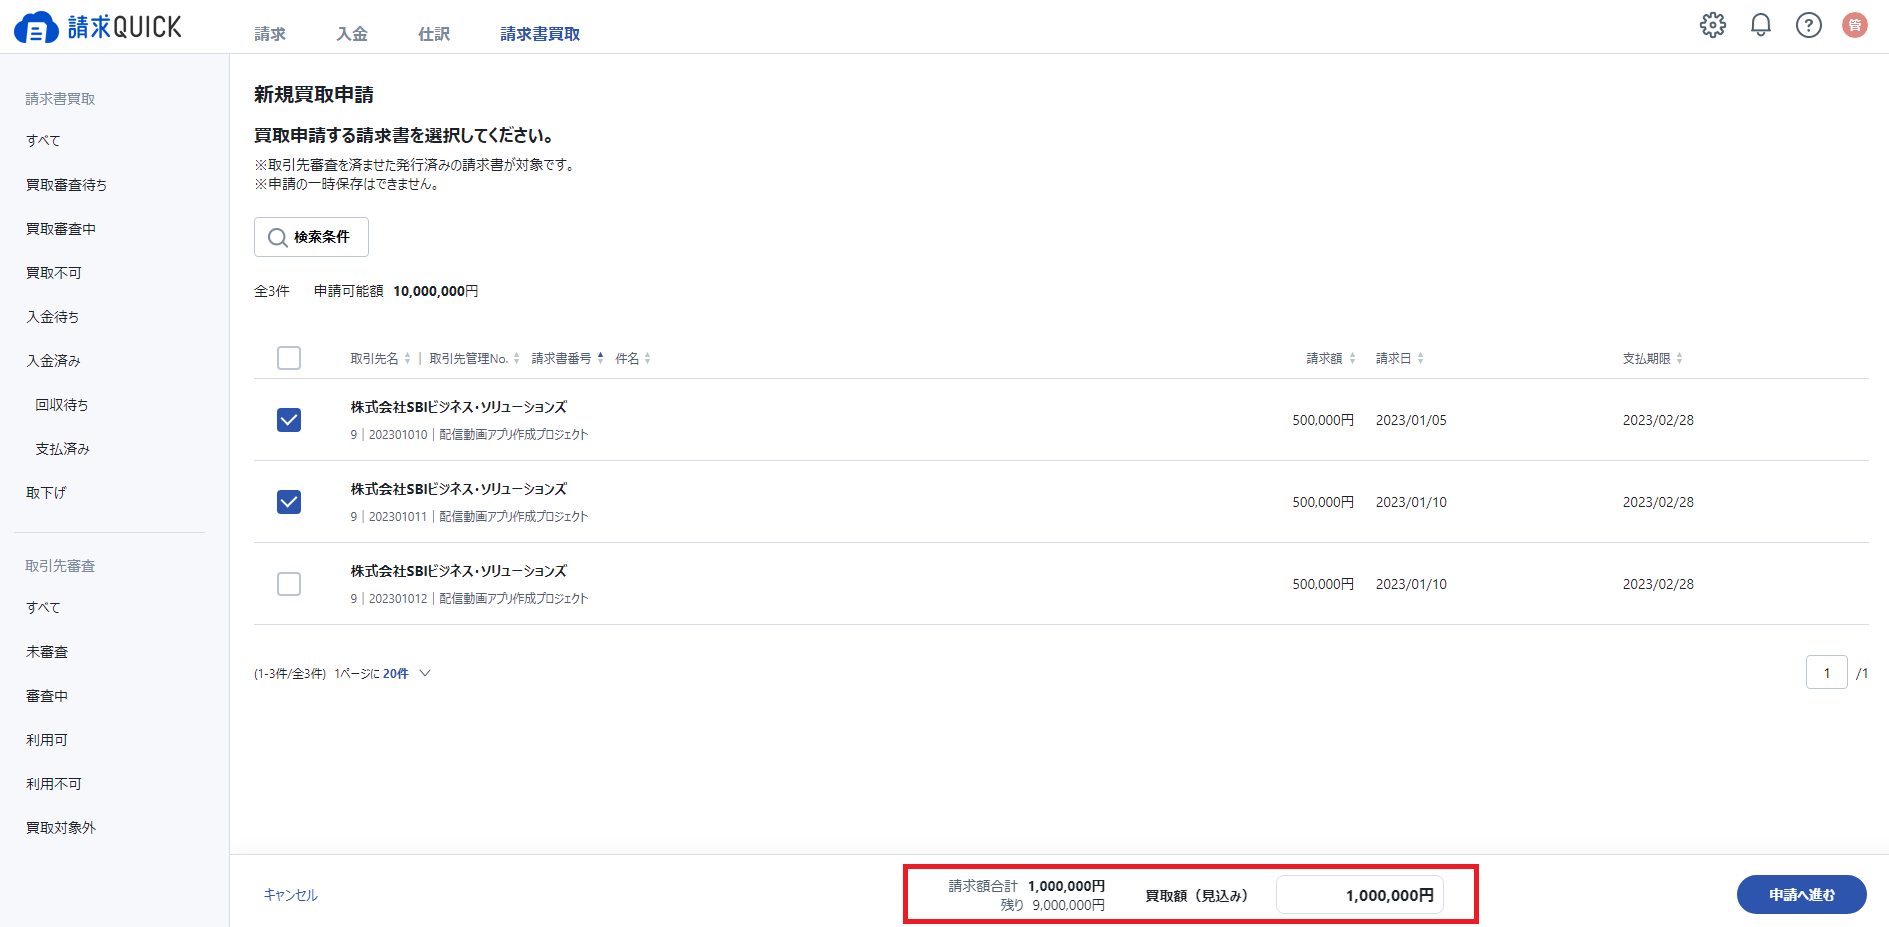Sort table by 支払期限 arrows
The width and height of the screenshot is (1889, 927).
coord(1679,358)
